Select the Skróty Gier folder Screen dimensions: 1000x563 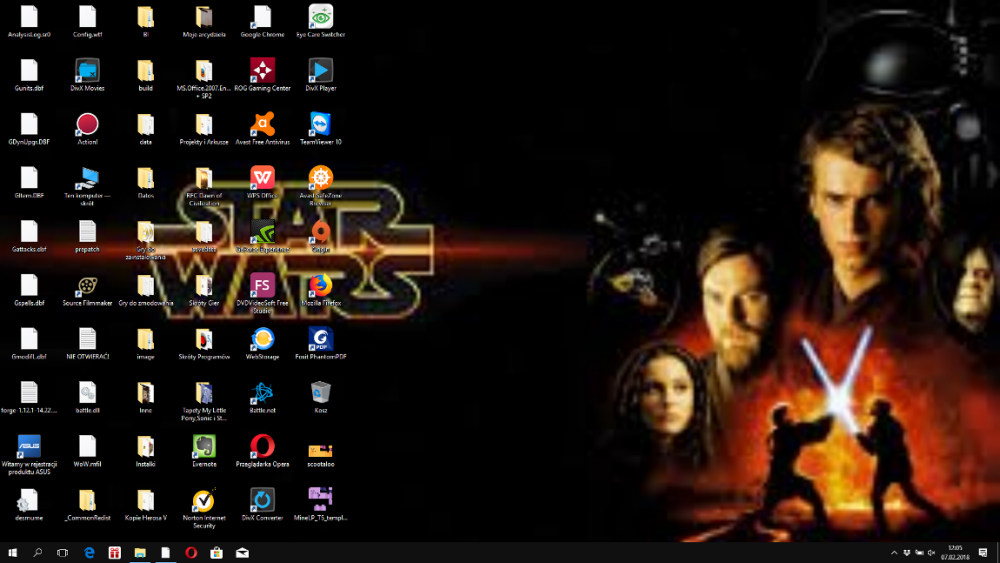pyautogui.click(x=204, y=286)
